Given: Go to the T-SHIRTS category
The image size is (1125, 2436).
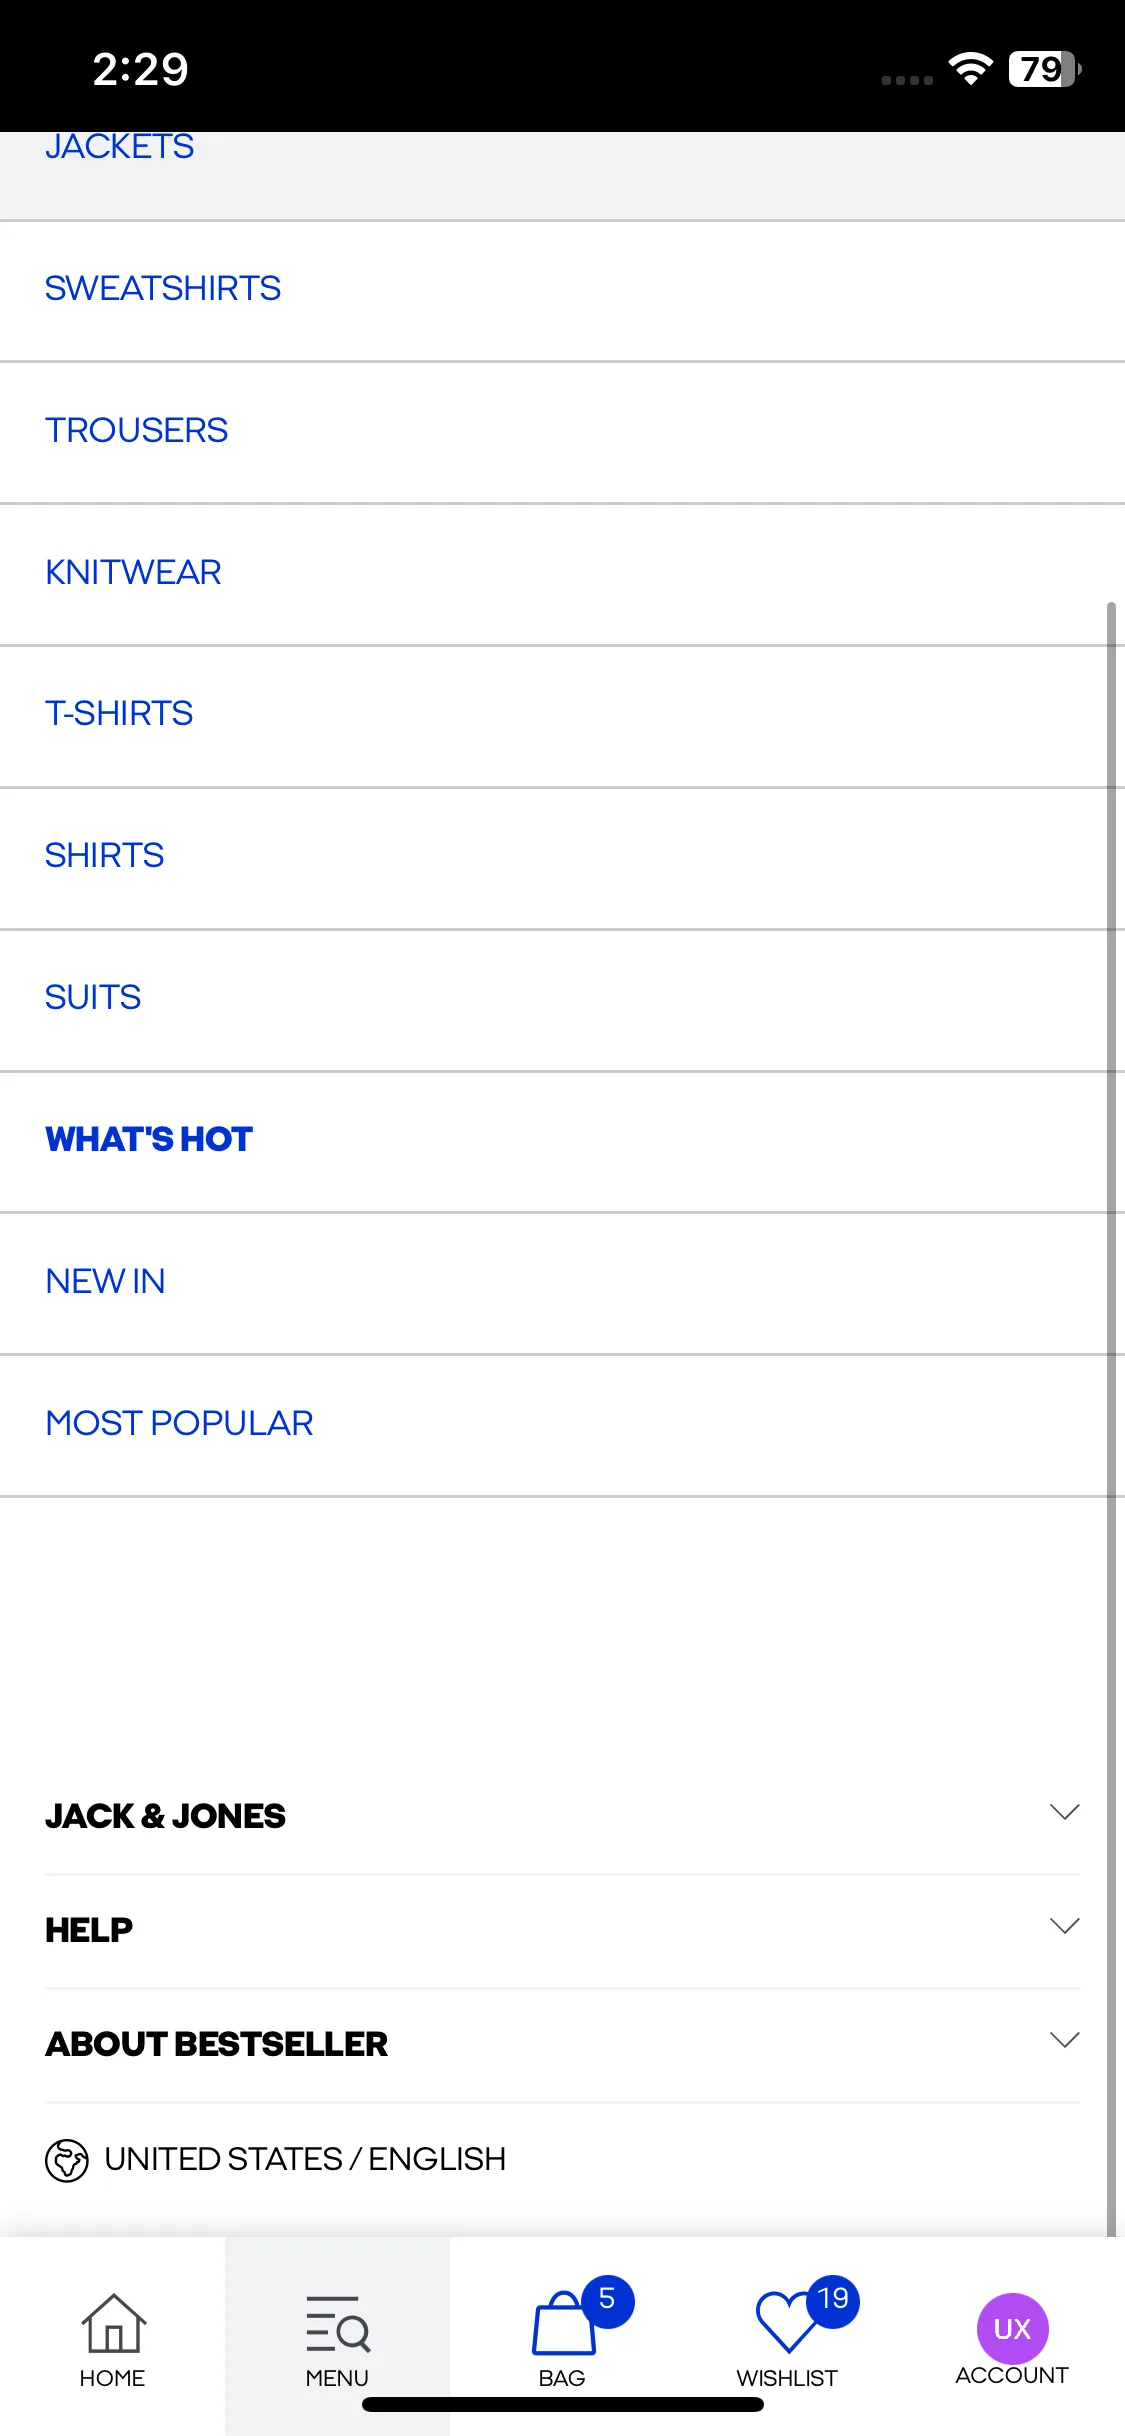Looking at the screenshot, I should coord(562,716).
